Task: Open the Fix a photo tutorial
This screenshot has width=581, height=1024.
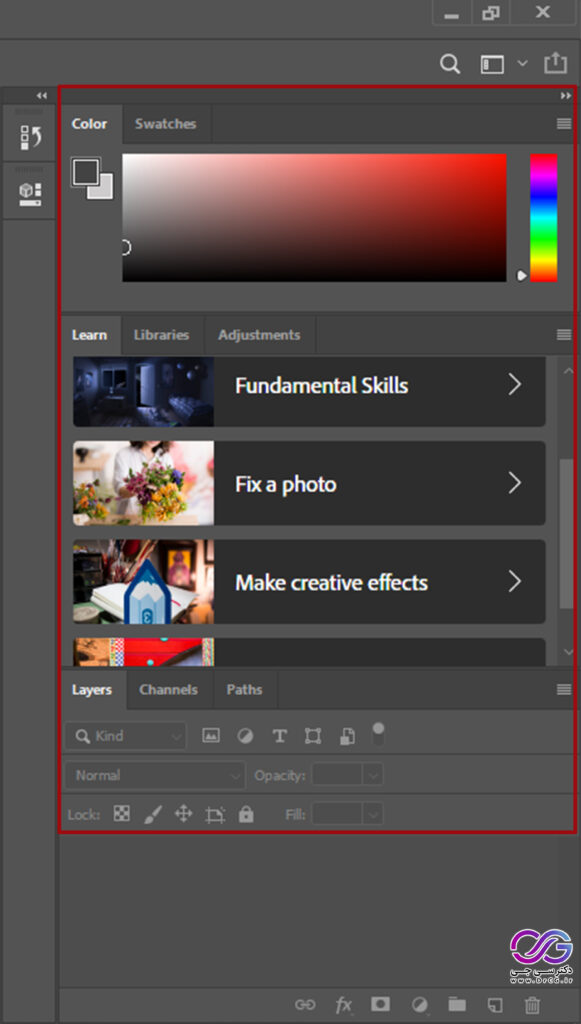Action: pyautogui.click(x=309, y=483)
